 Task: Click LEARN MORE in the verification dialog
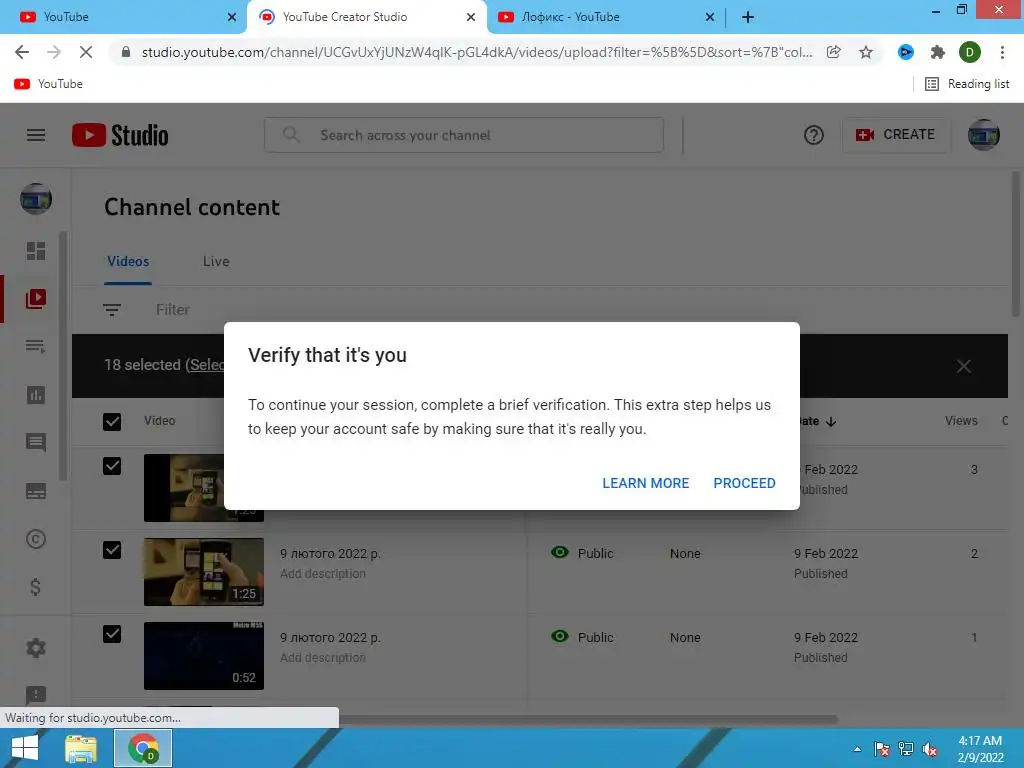(645, 483)
